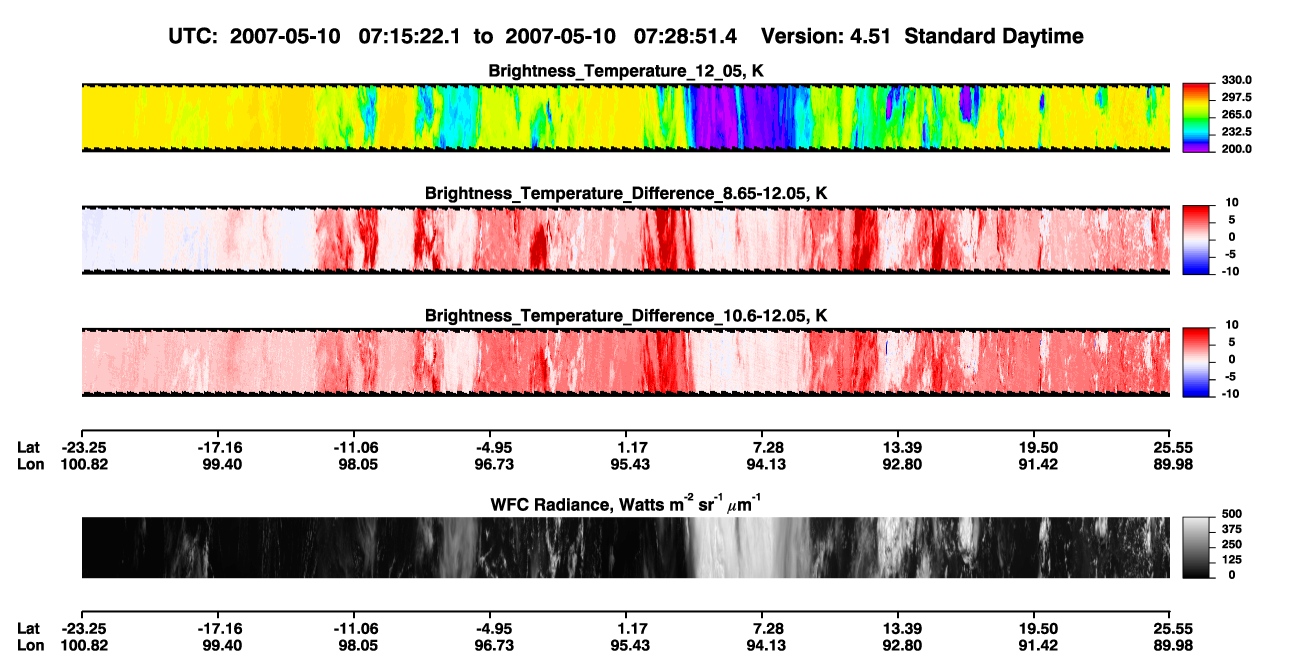Click the 250 label on grayscale colorbar
1300x667 pixels.
(1234, 544)
